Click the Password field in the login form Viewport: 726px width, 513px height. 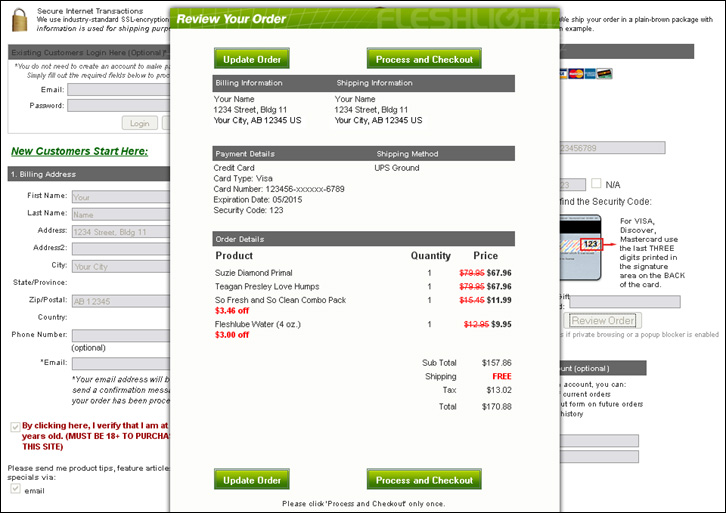point(119,106)
